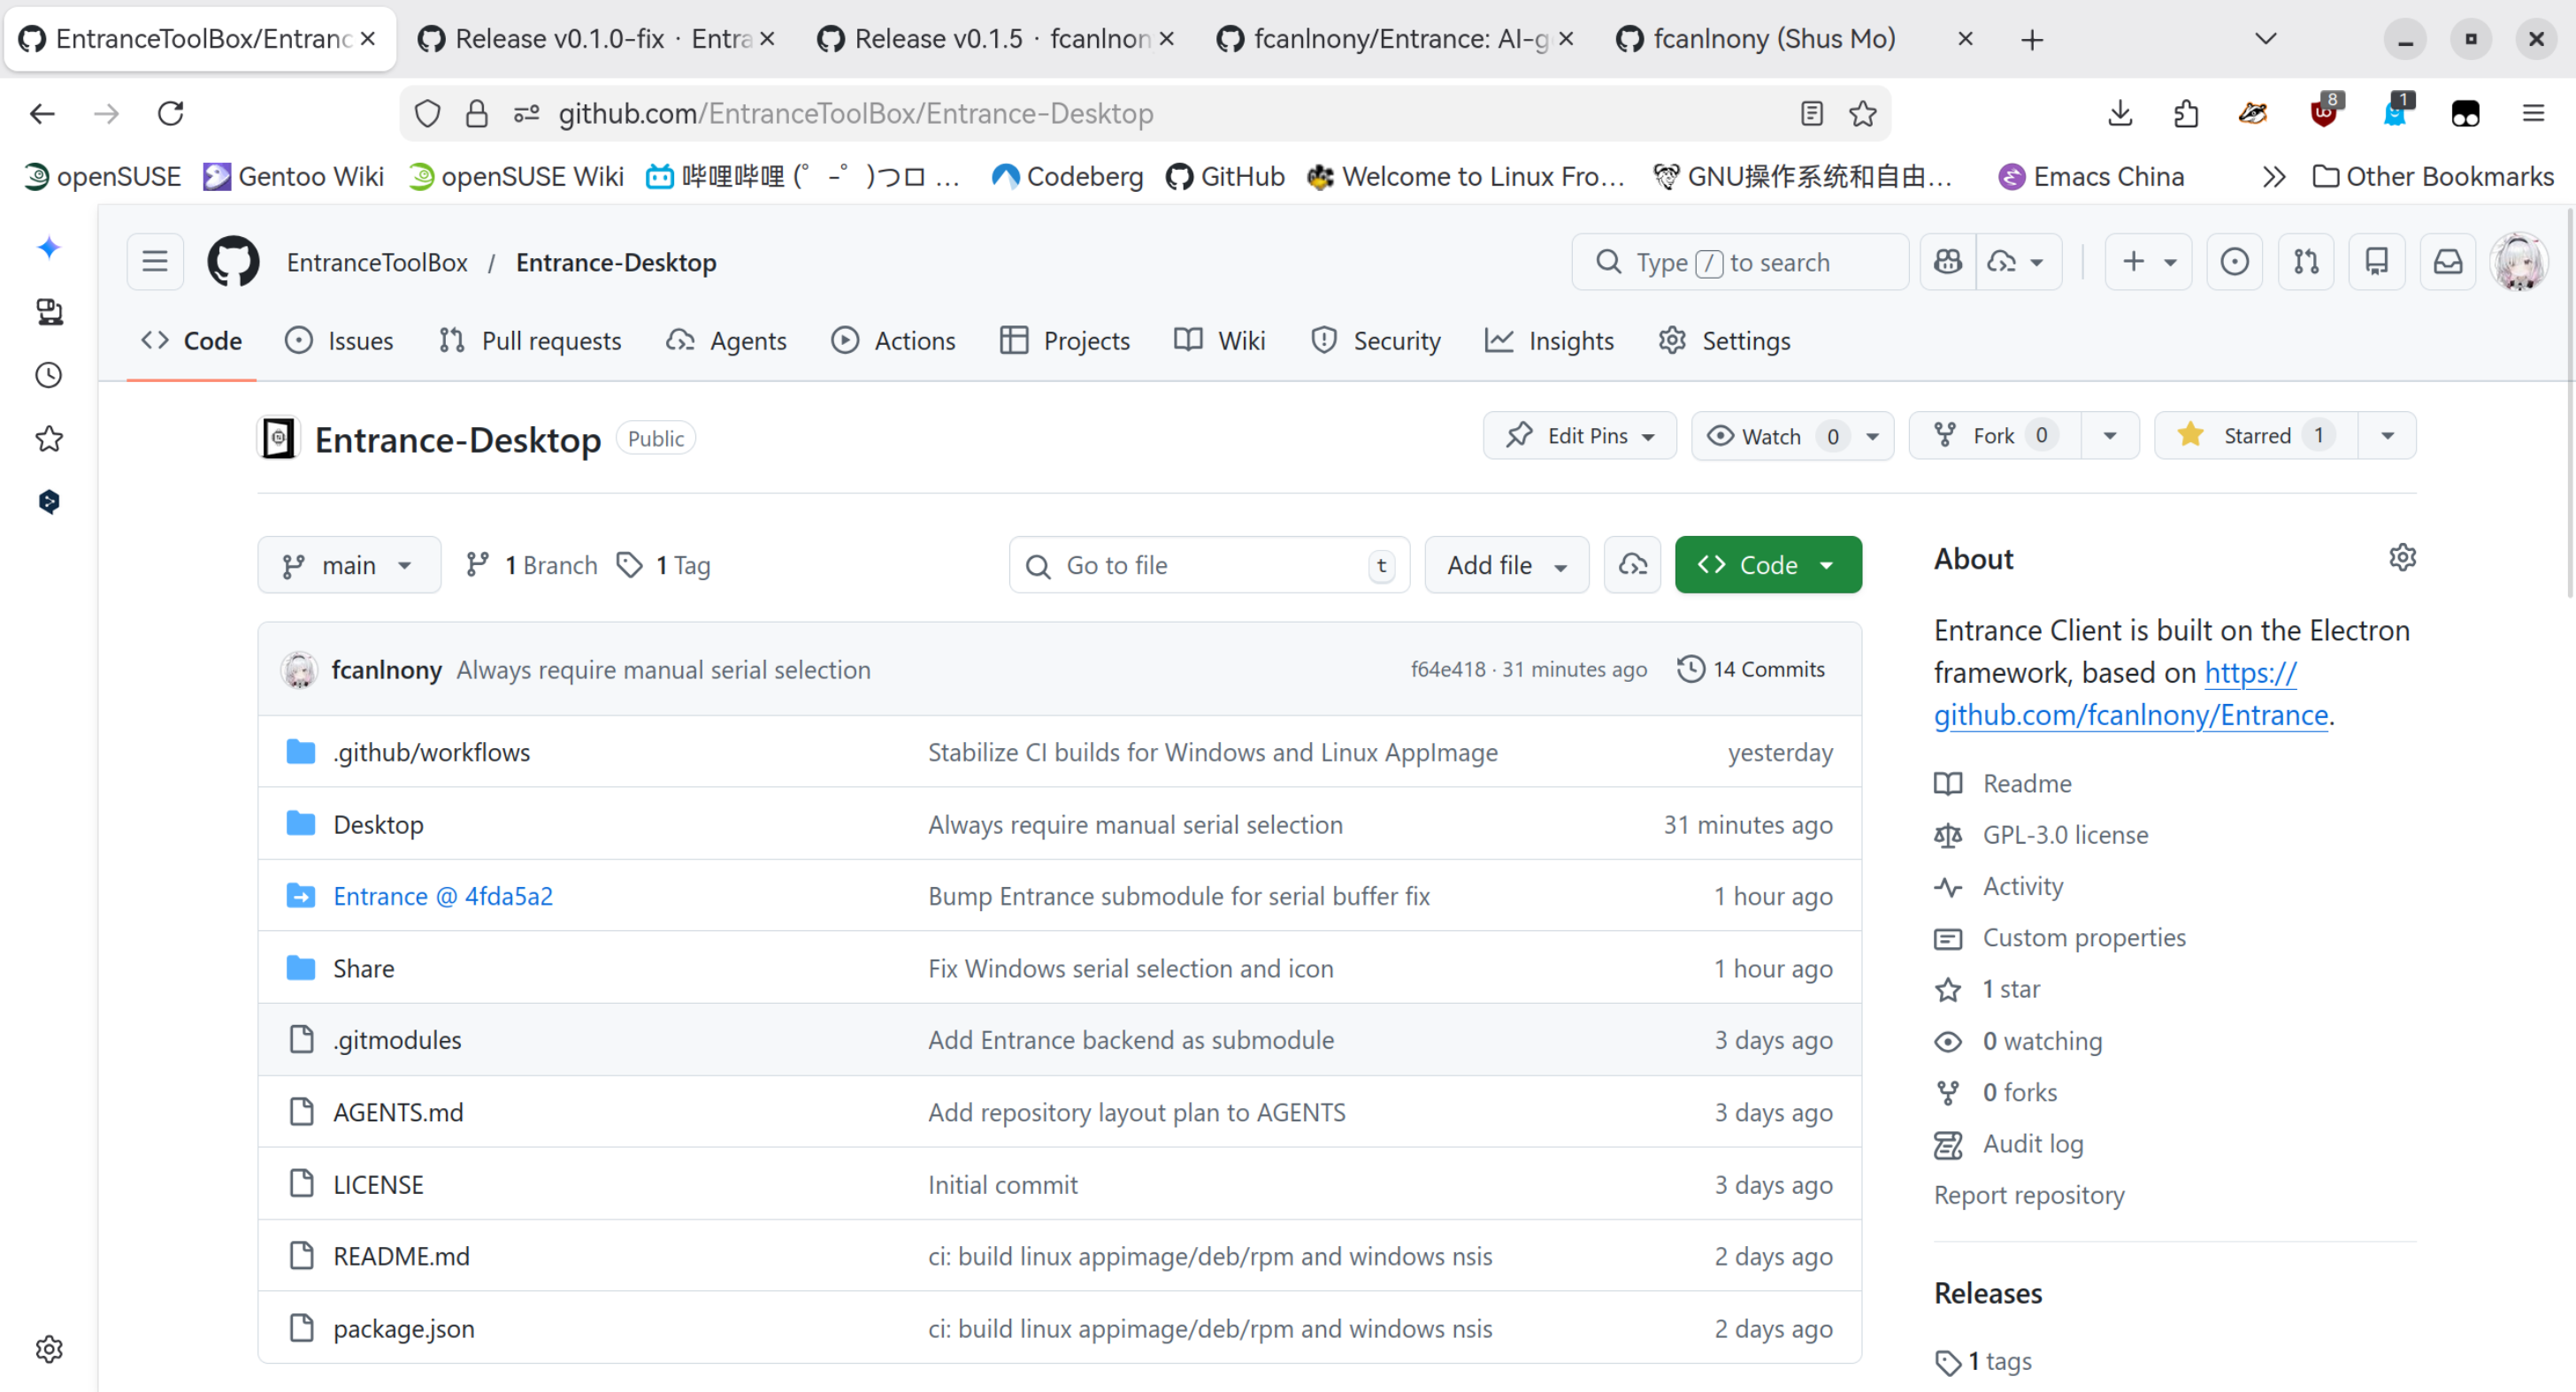Viewport: 2576px width, 1392px height.
Task: Click the browser address bar URL
Action: pyautogui.click(x=856, y=113)
